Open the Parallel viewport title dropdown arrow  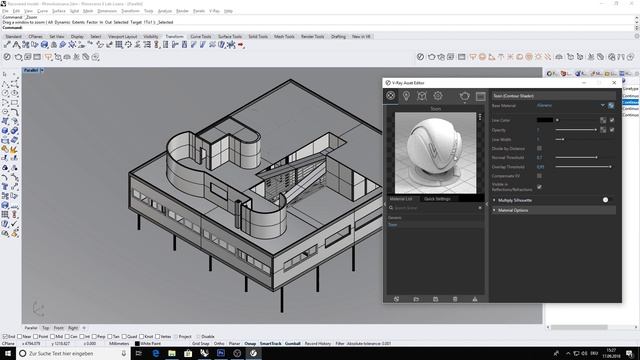click(x=42, y=70)
